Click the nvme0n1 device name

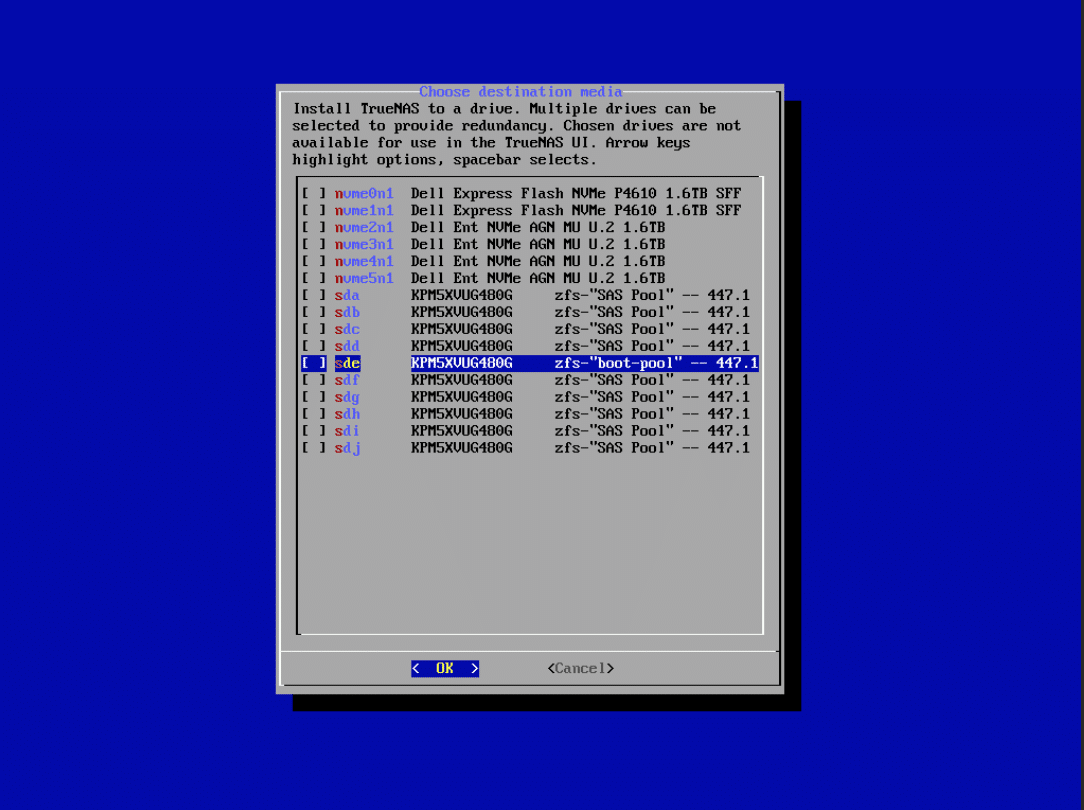(364, 194)
